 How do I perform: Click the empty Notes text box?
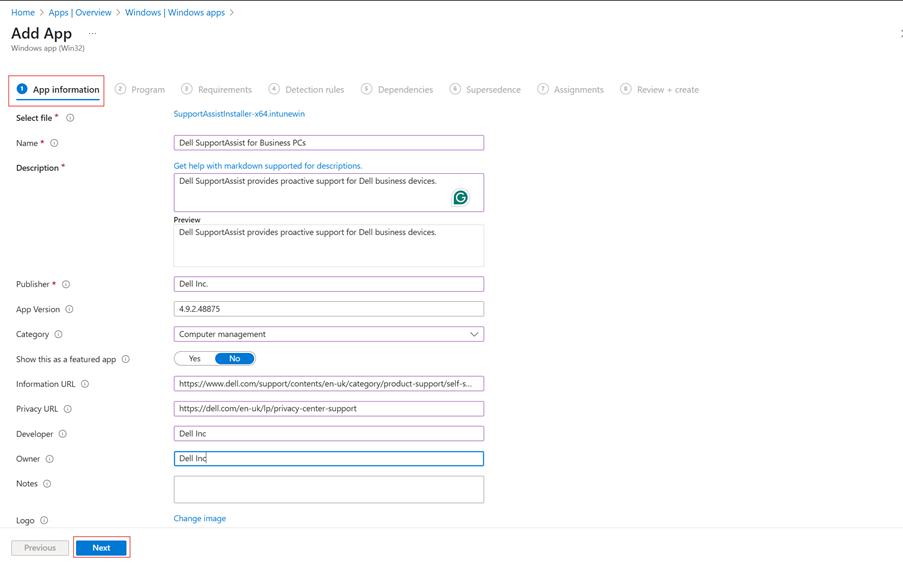(329, 490)
